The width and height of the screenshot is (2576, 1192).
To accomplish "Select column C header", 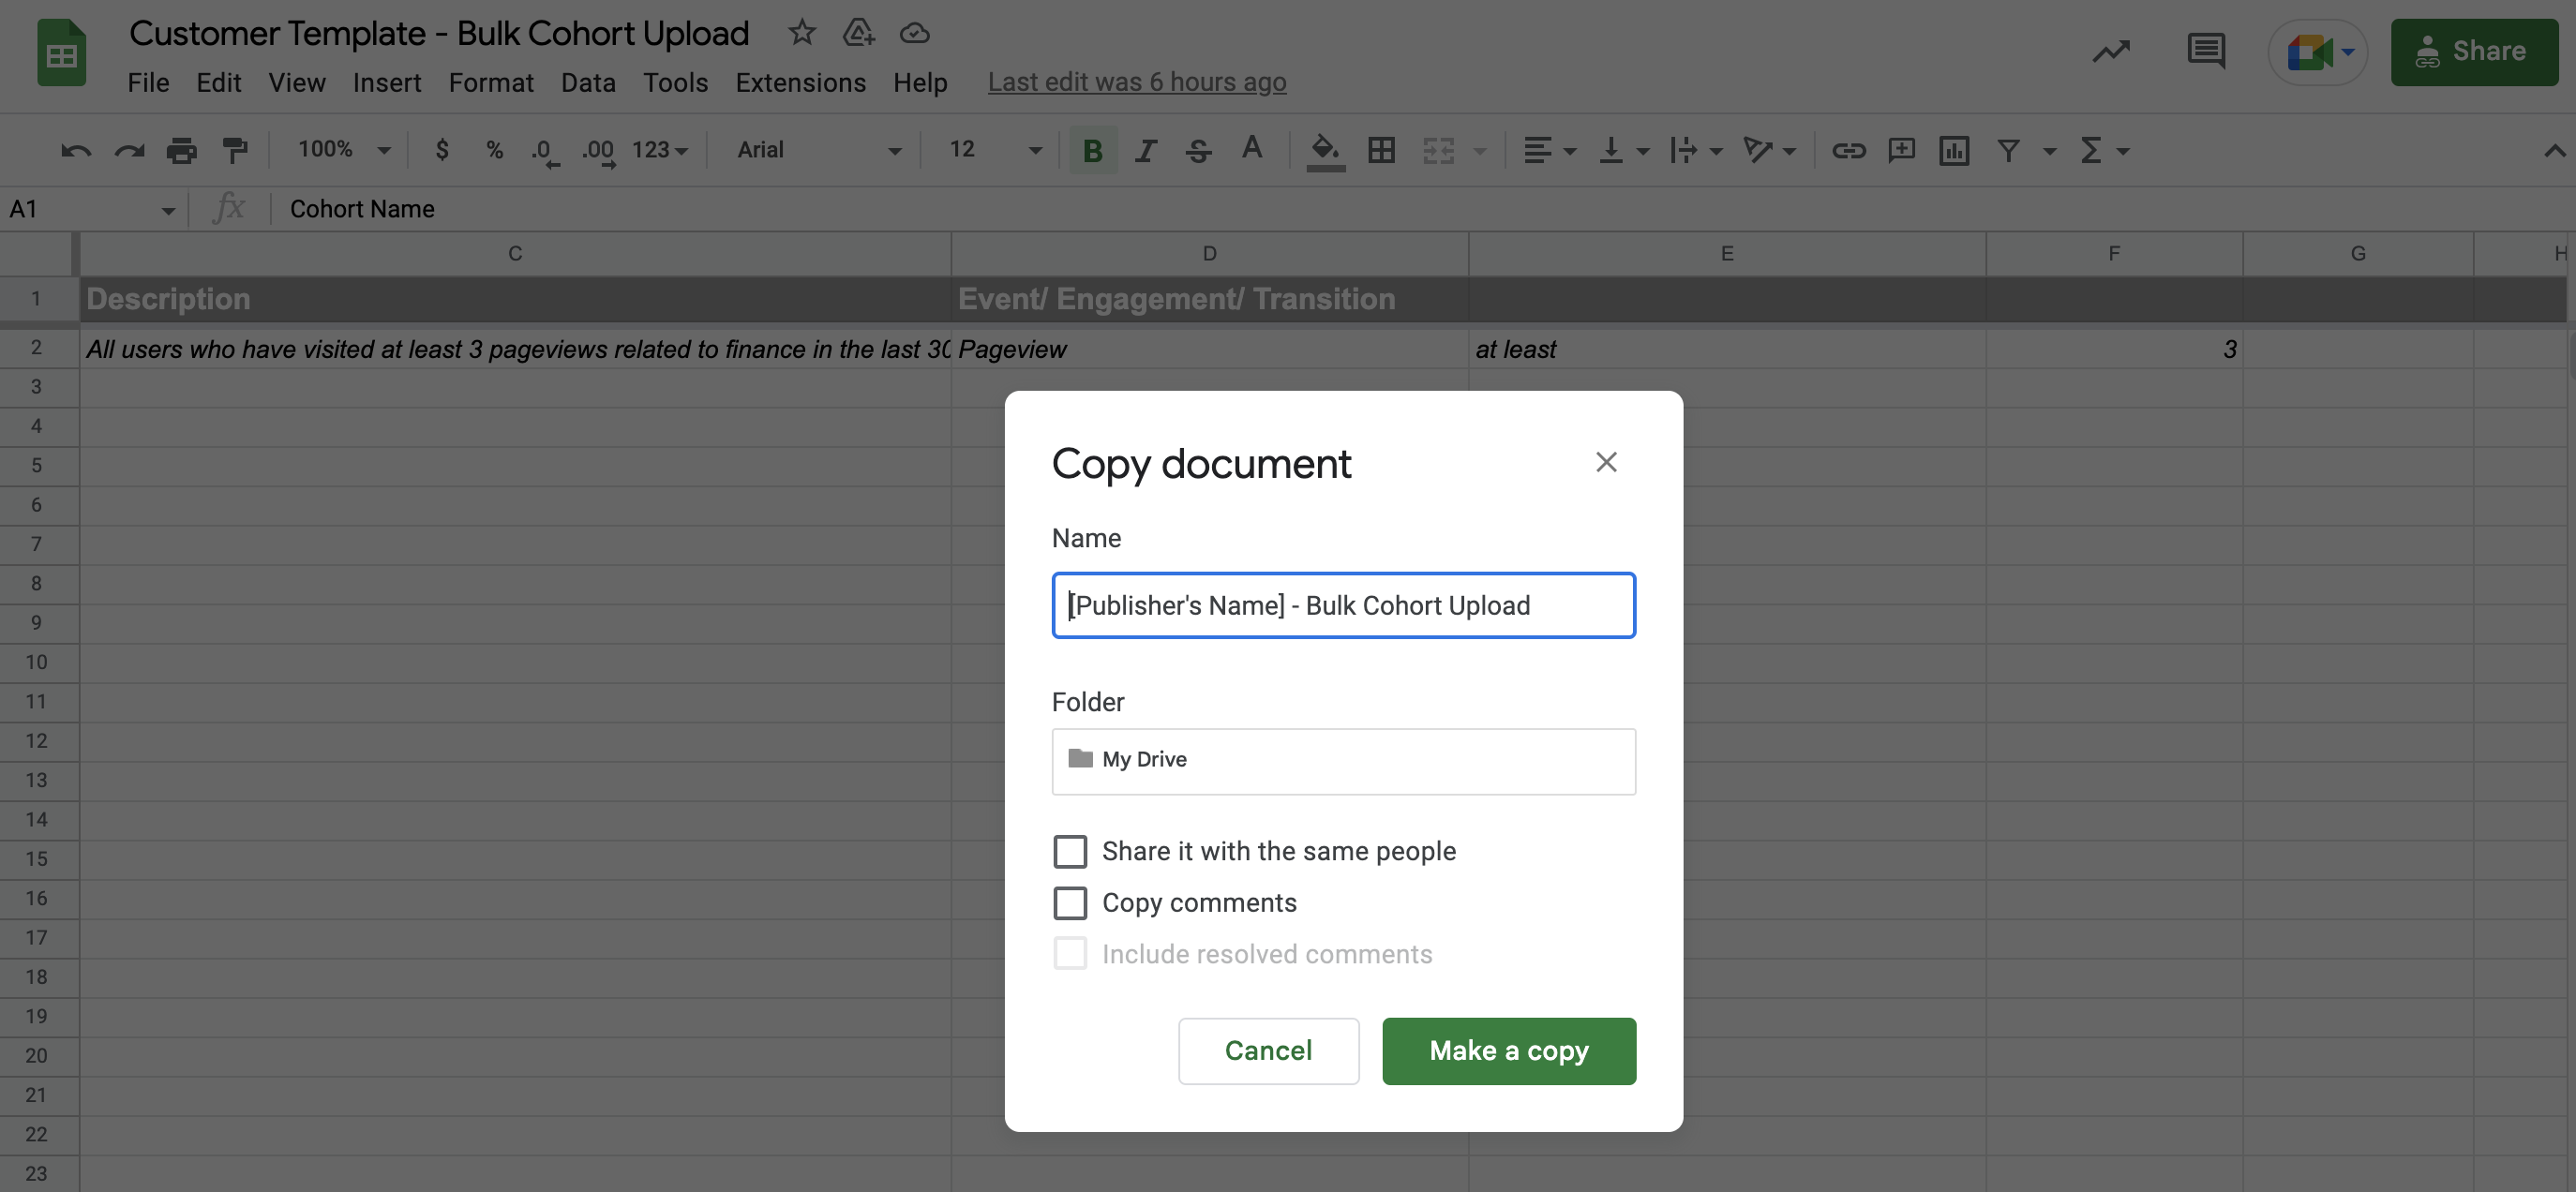I will (515, 254).
